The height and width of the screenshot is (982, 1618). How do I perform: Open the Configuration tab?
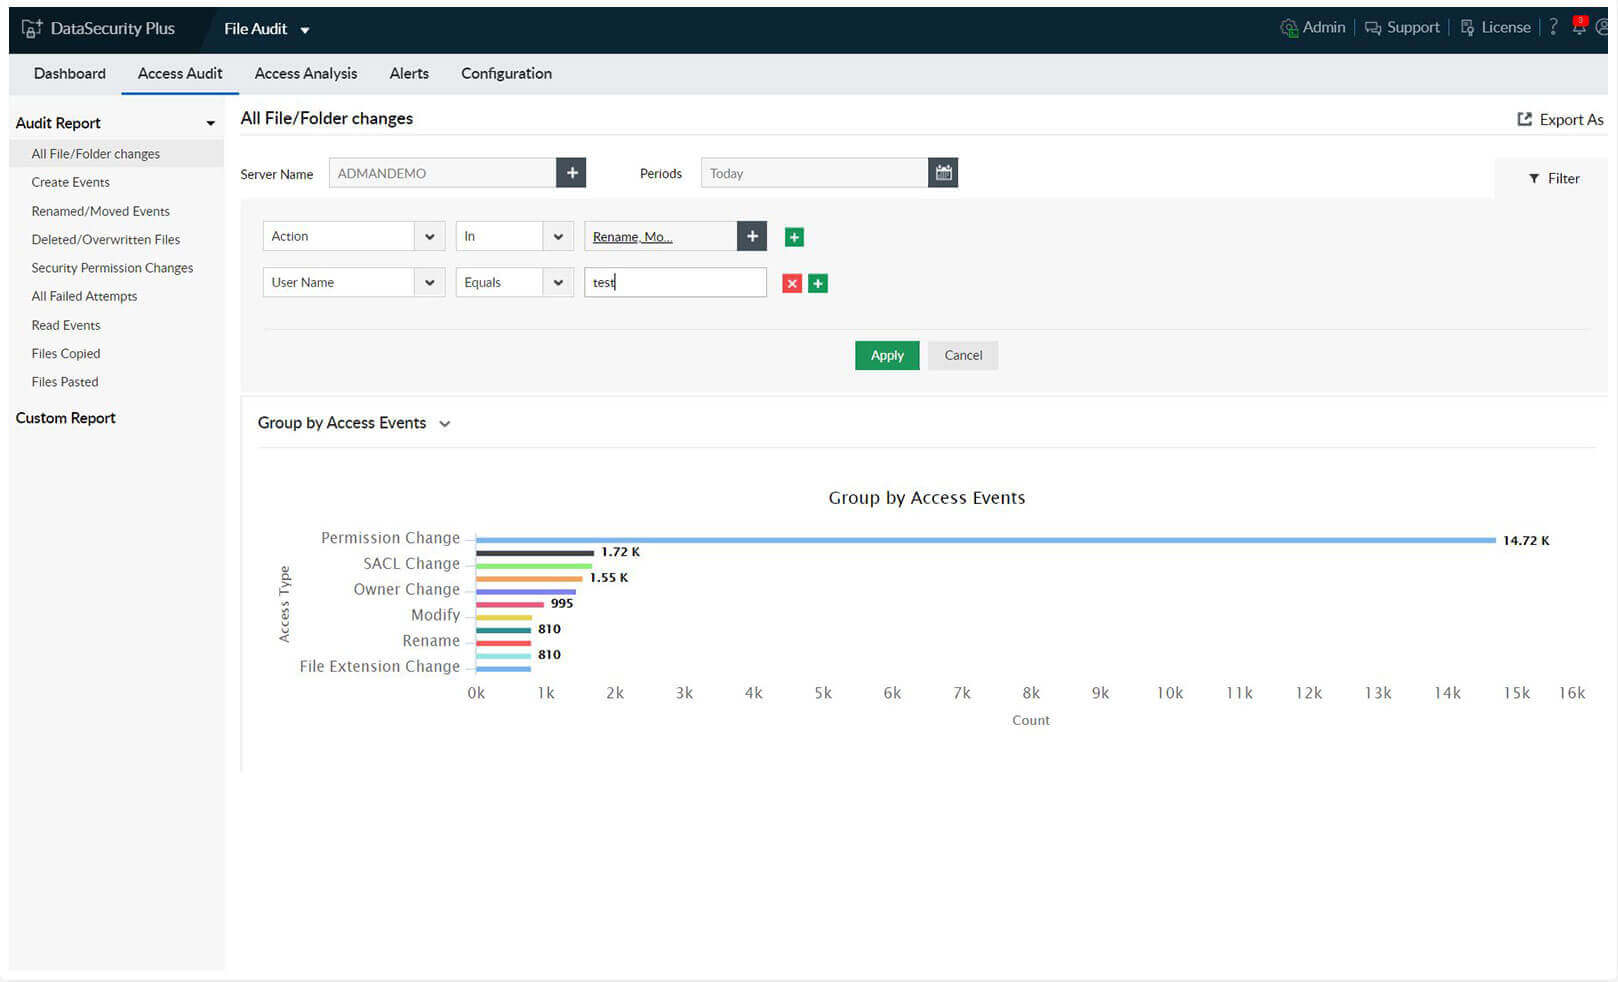click(506, 73)
